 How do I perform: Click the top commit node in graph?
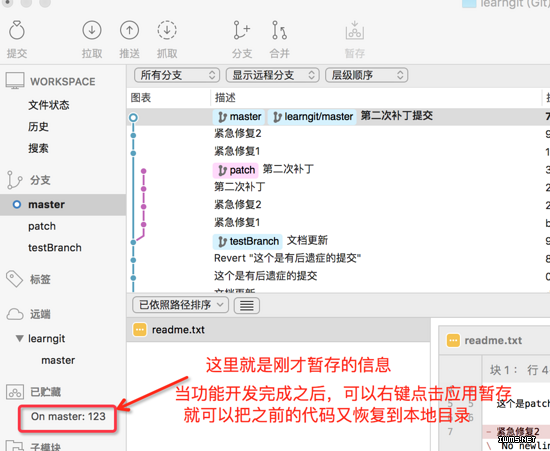click(133, 117)
